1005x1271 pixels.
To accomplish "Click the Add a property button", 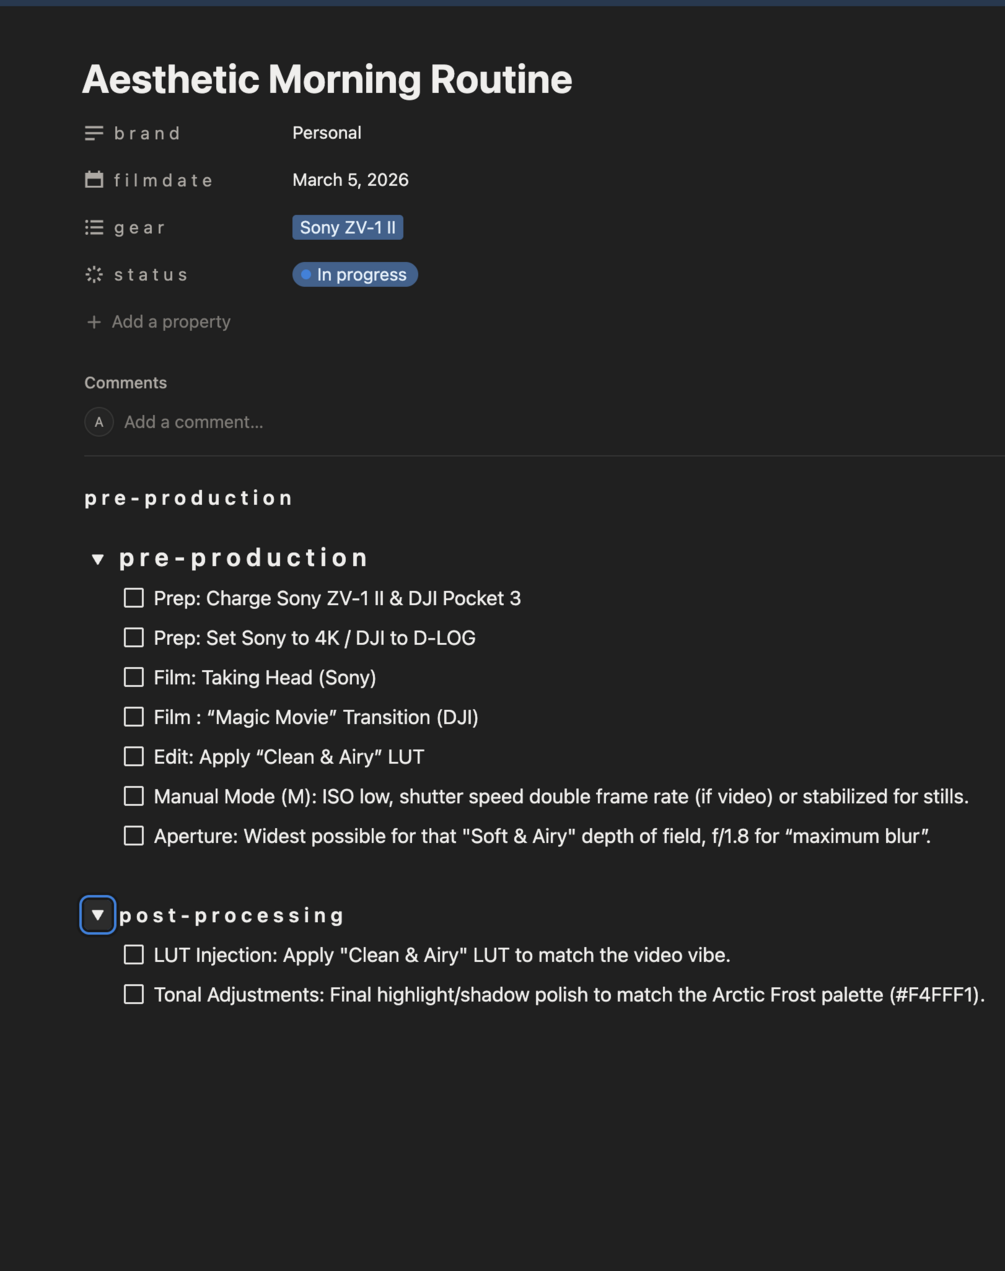I will click(x=170, y=322).
